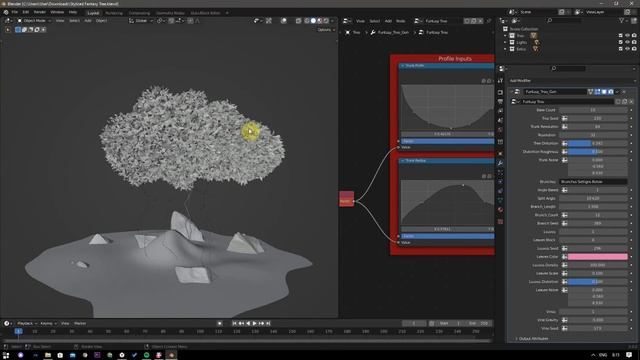Exclude Tree collection from view layer

pyautogui.click(x=620, y=36)
